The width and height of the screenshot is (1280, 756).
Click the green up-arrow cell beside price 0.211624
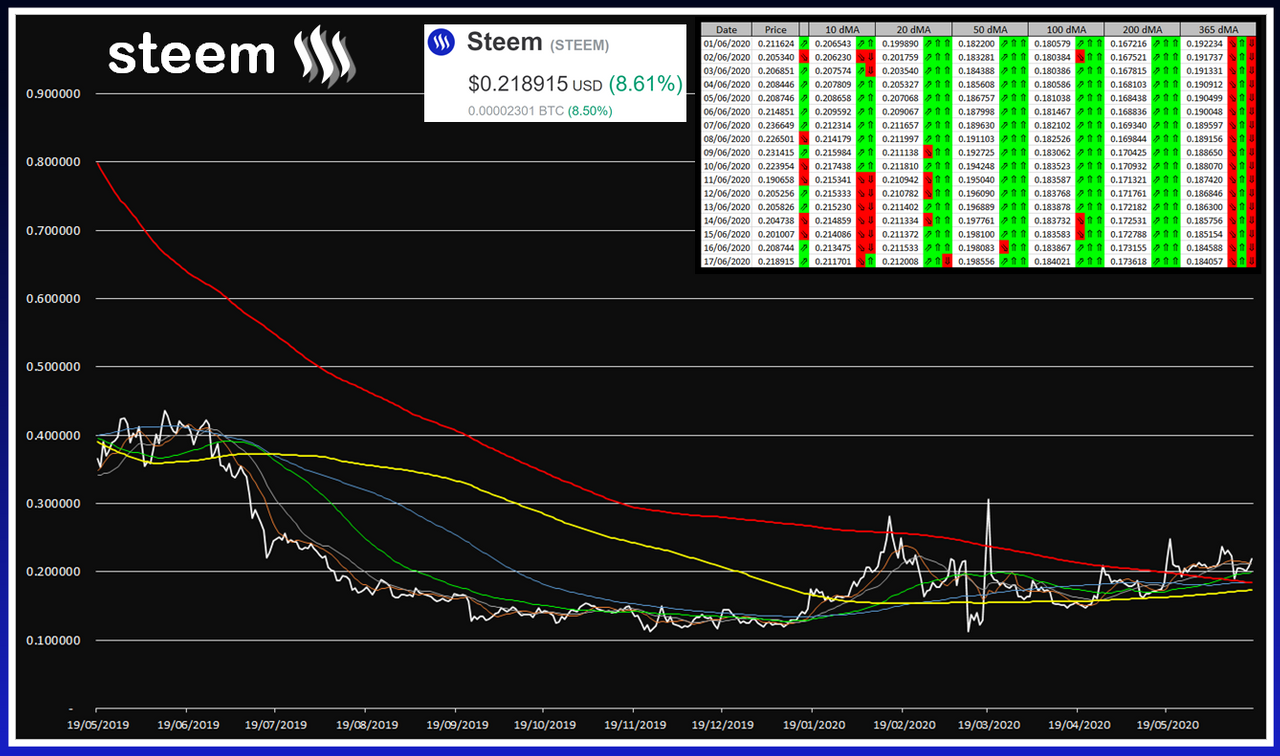click(805, 45)
